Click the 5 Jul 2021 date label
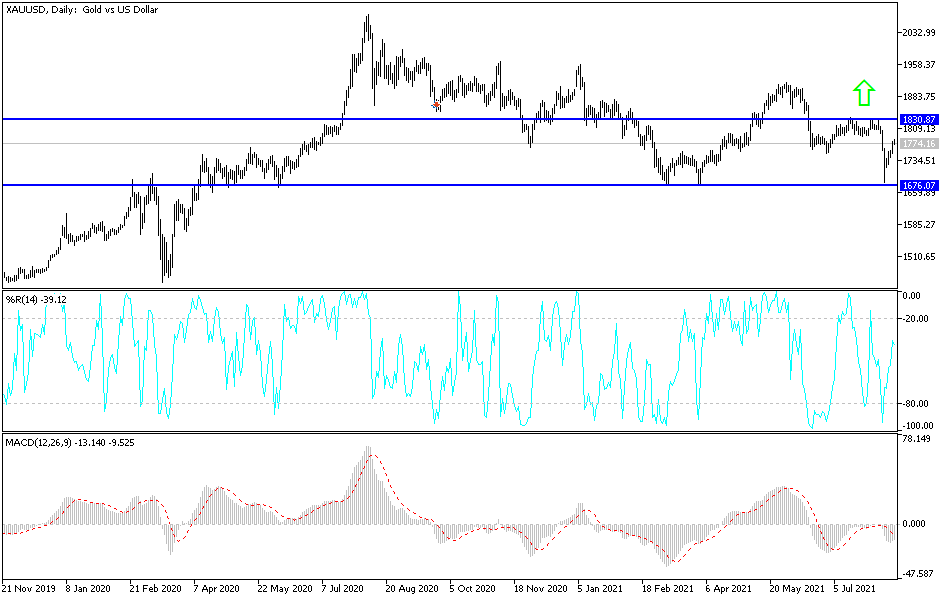The image size is (950, 600). (854, 588)
